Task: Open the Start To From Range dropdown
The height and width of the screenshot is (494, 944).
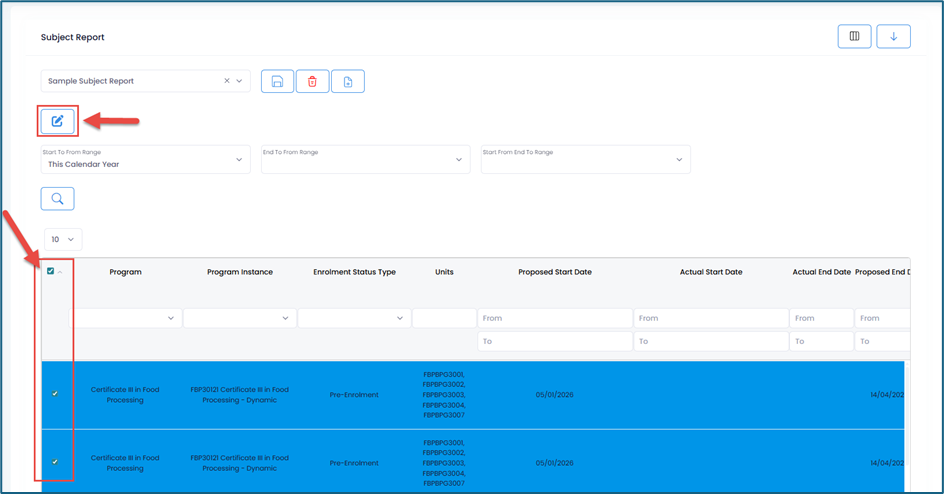Action: [x=145, y=159]
